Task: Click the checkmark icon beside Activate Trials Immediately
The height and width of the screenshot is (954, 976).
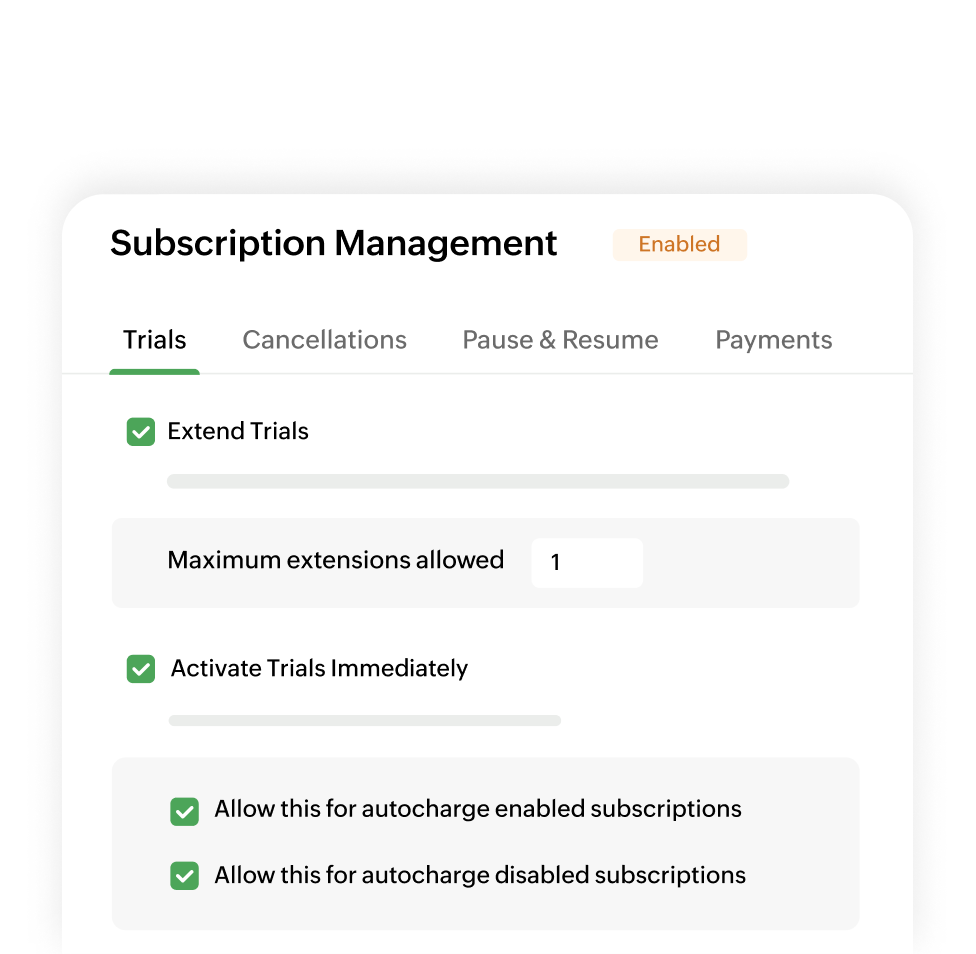Action: pyautogui.click(x=141, y=668)
